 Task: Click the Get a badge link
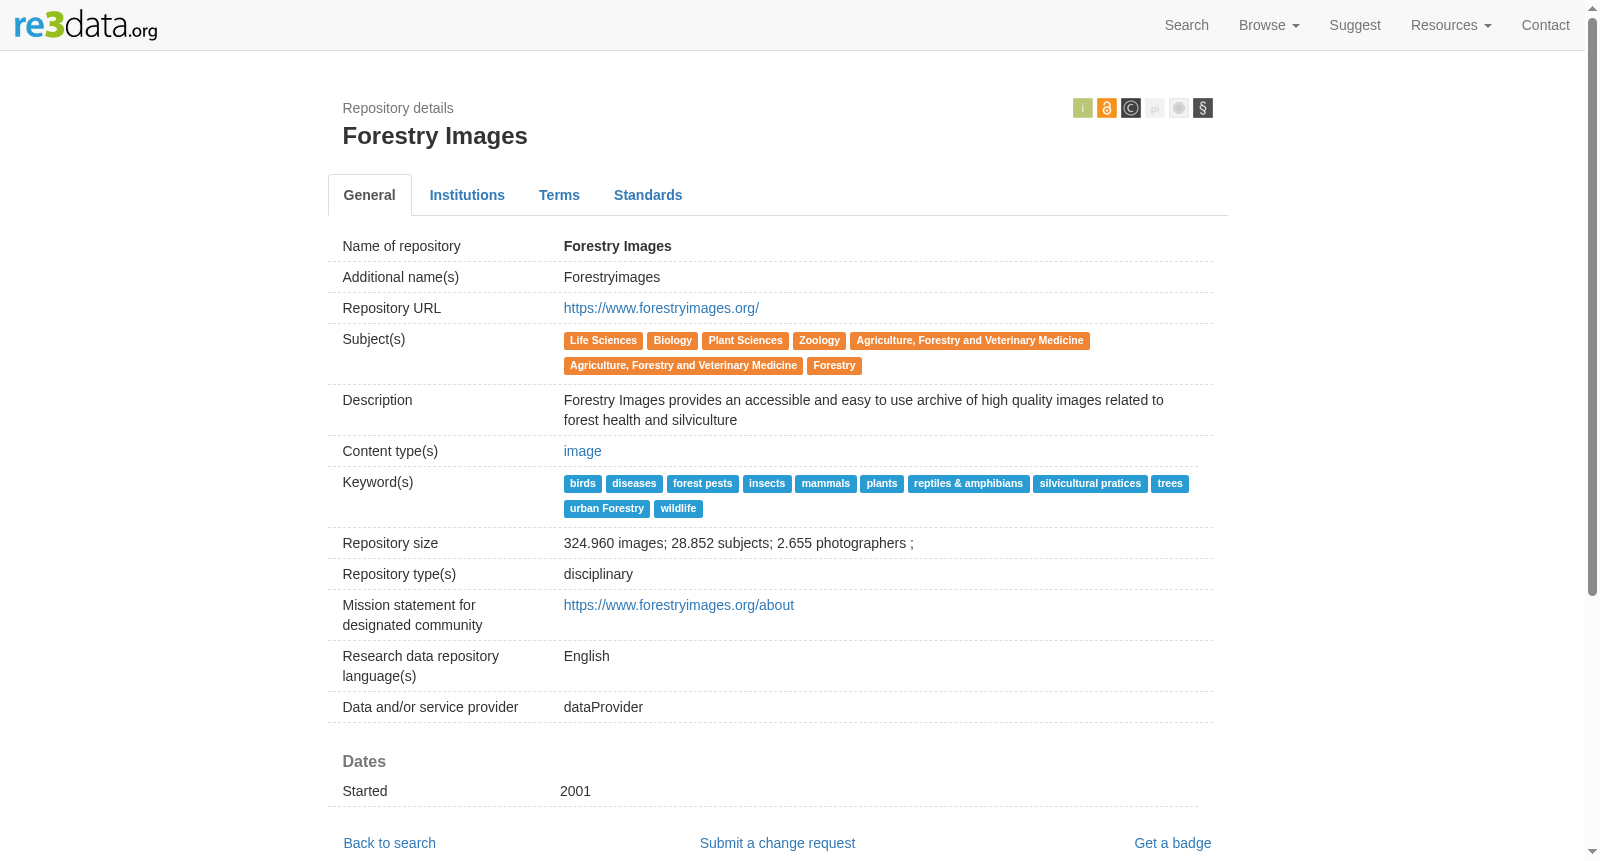(1173, 843)
